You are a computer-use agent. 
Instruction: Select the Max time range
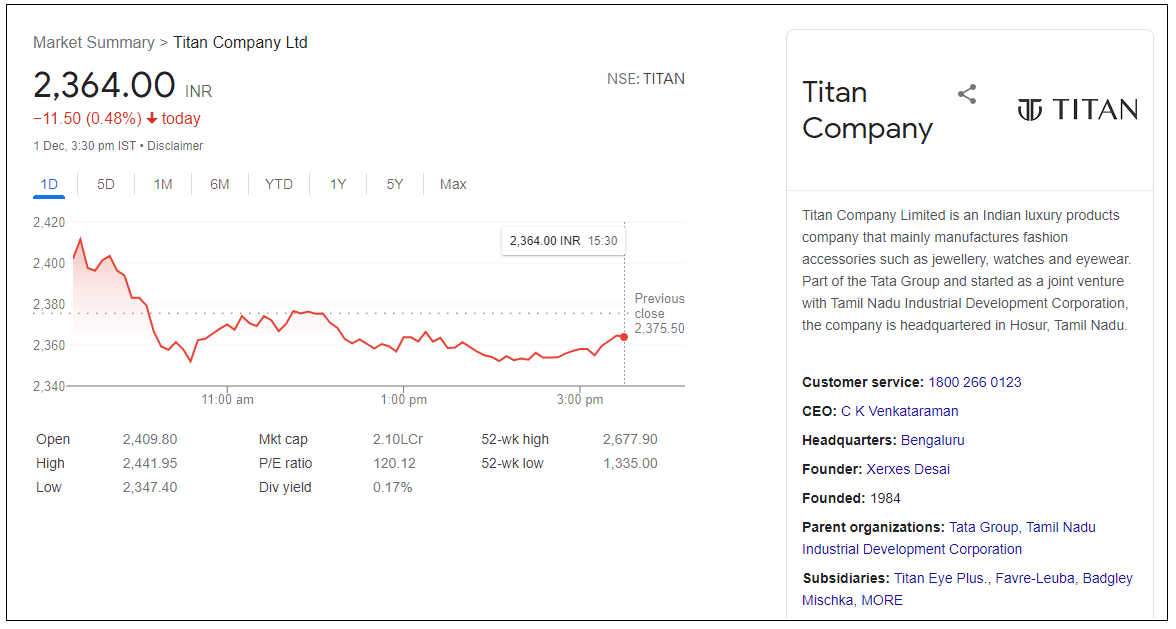click(x=453, y=184)
